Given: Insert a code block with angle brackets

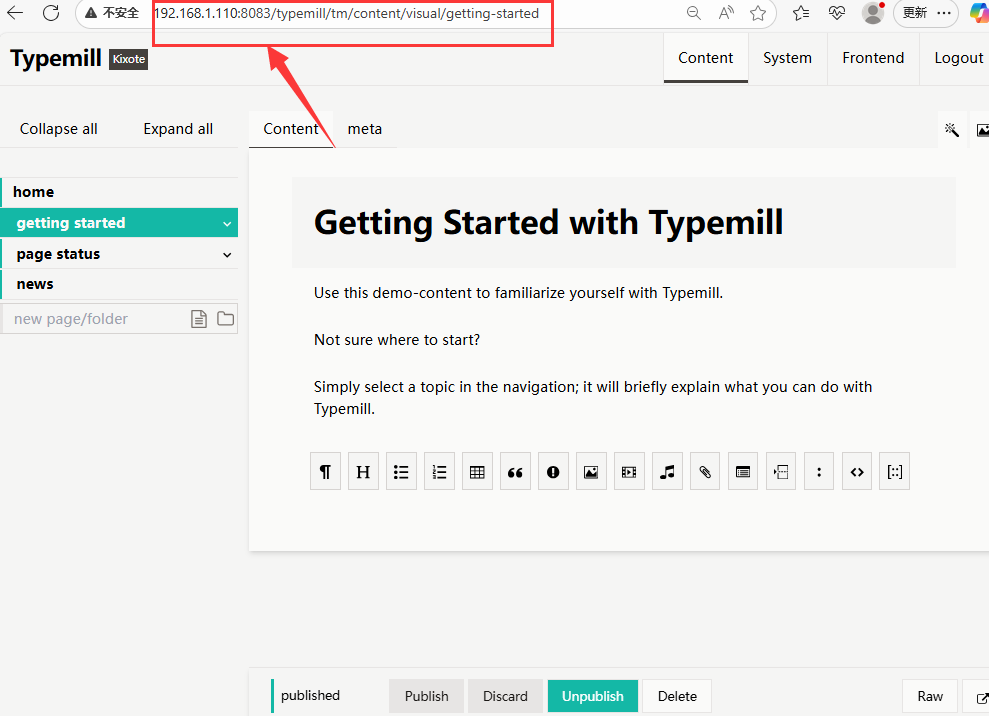Looking at the screenshot, I should (857, 471).
